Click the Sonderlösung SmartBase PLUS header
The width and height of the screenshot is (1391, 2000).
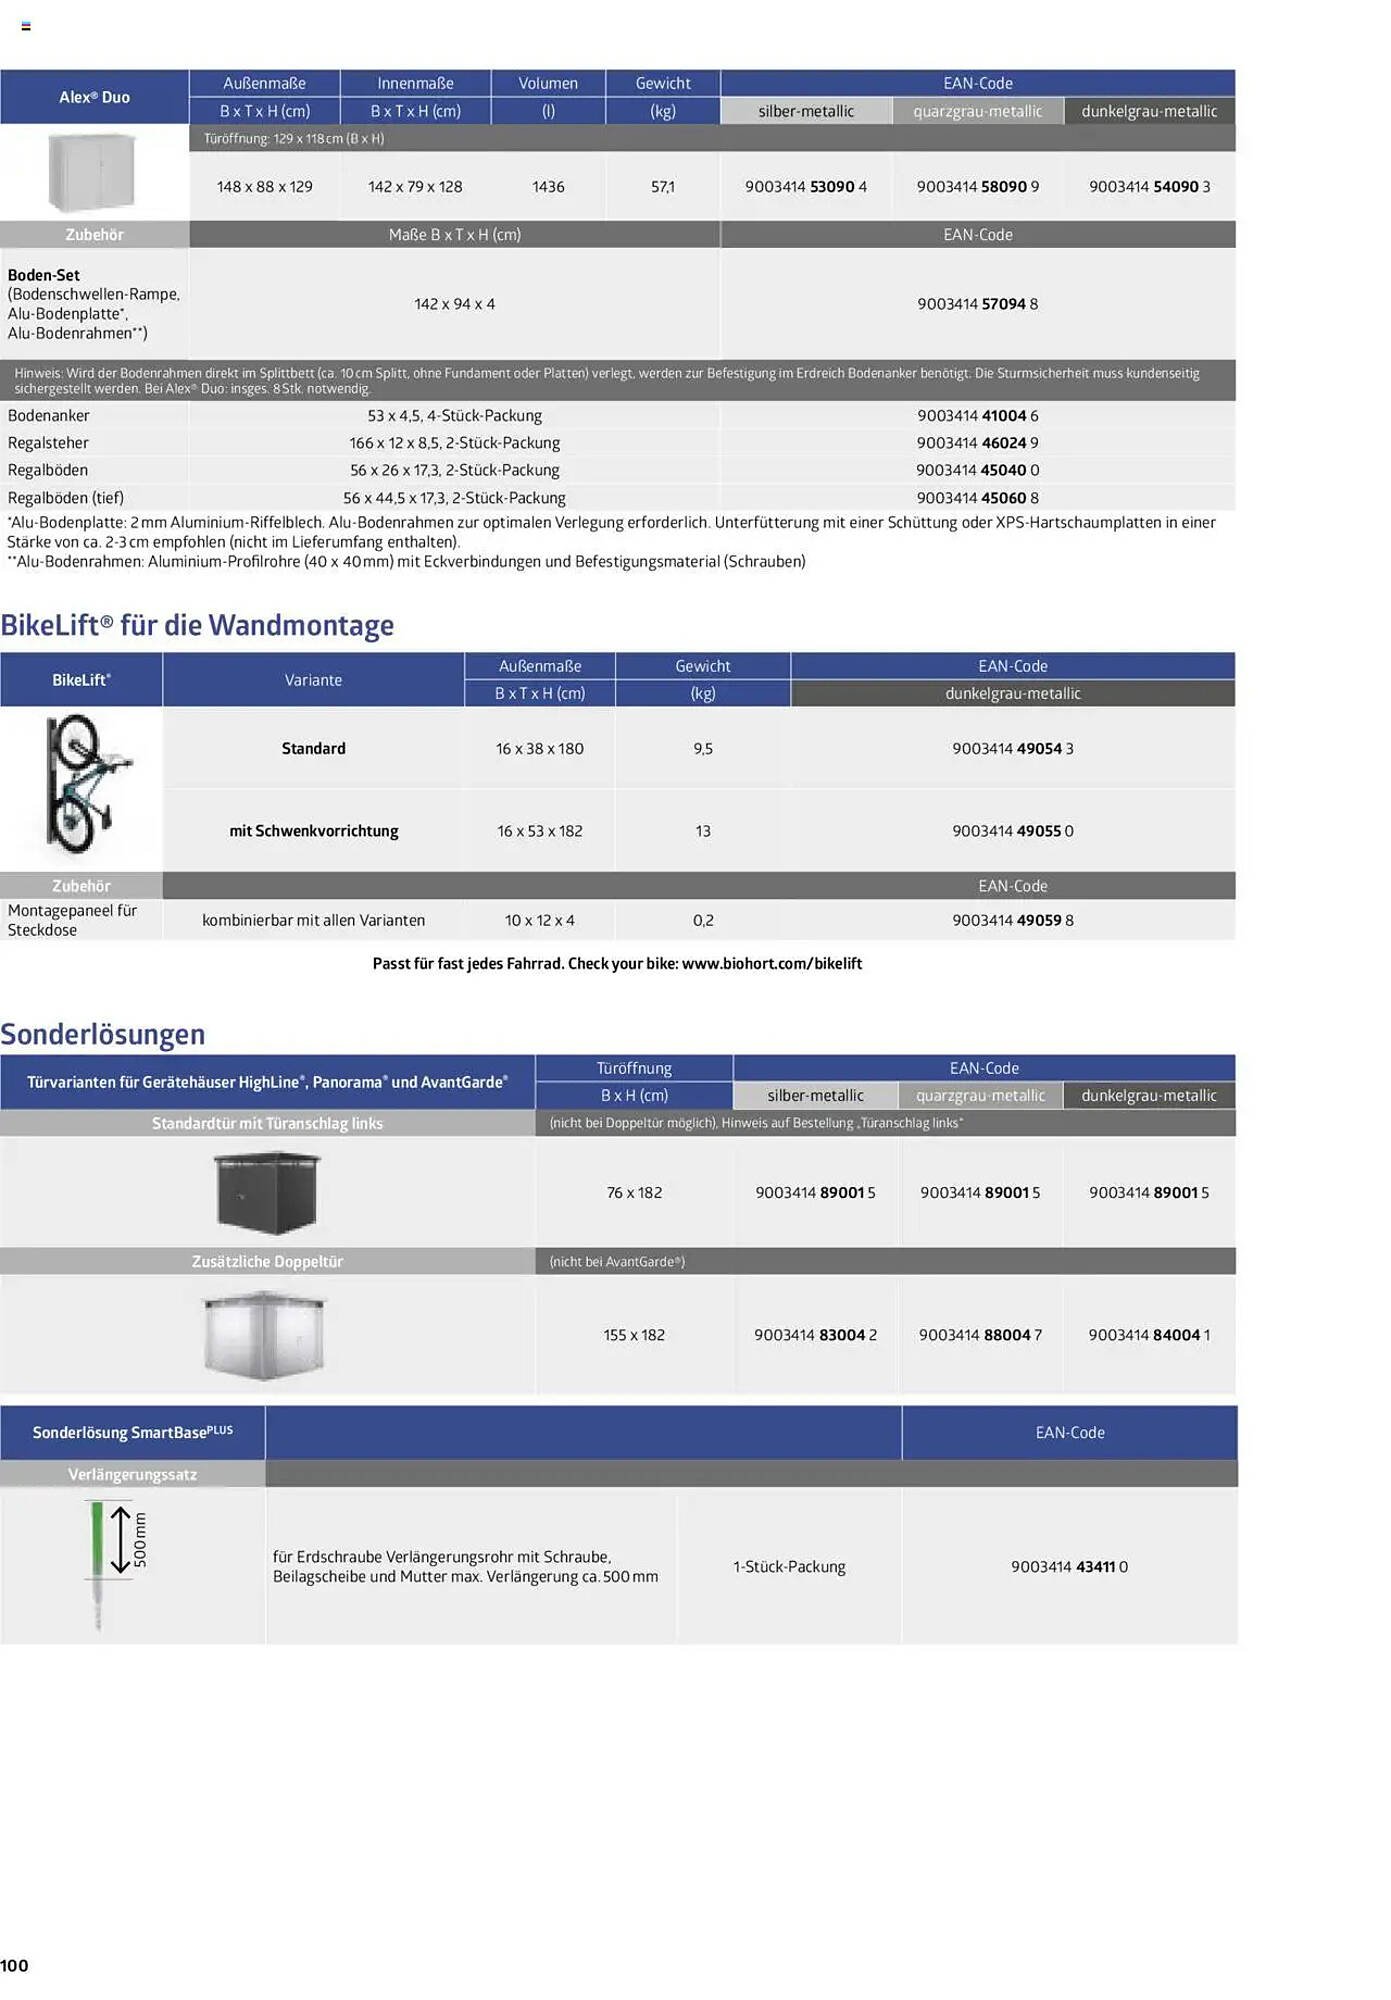click(132, 1432)
